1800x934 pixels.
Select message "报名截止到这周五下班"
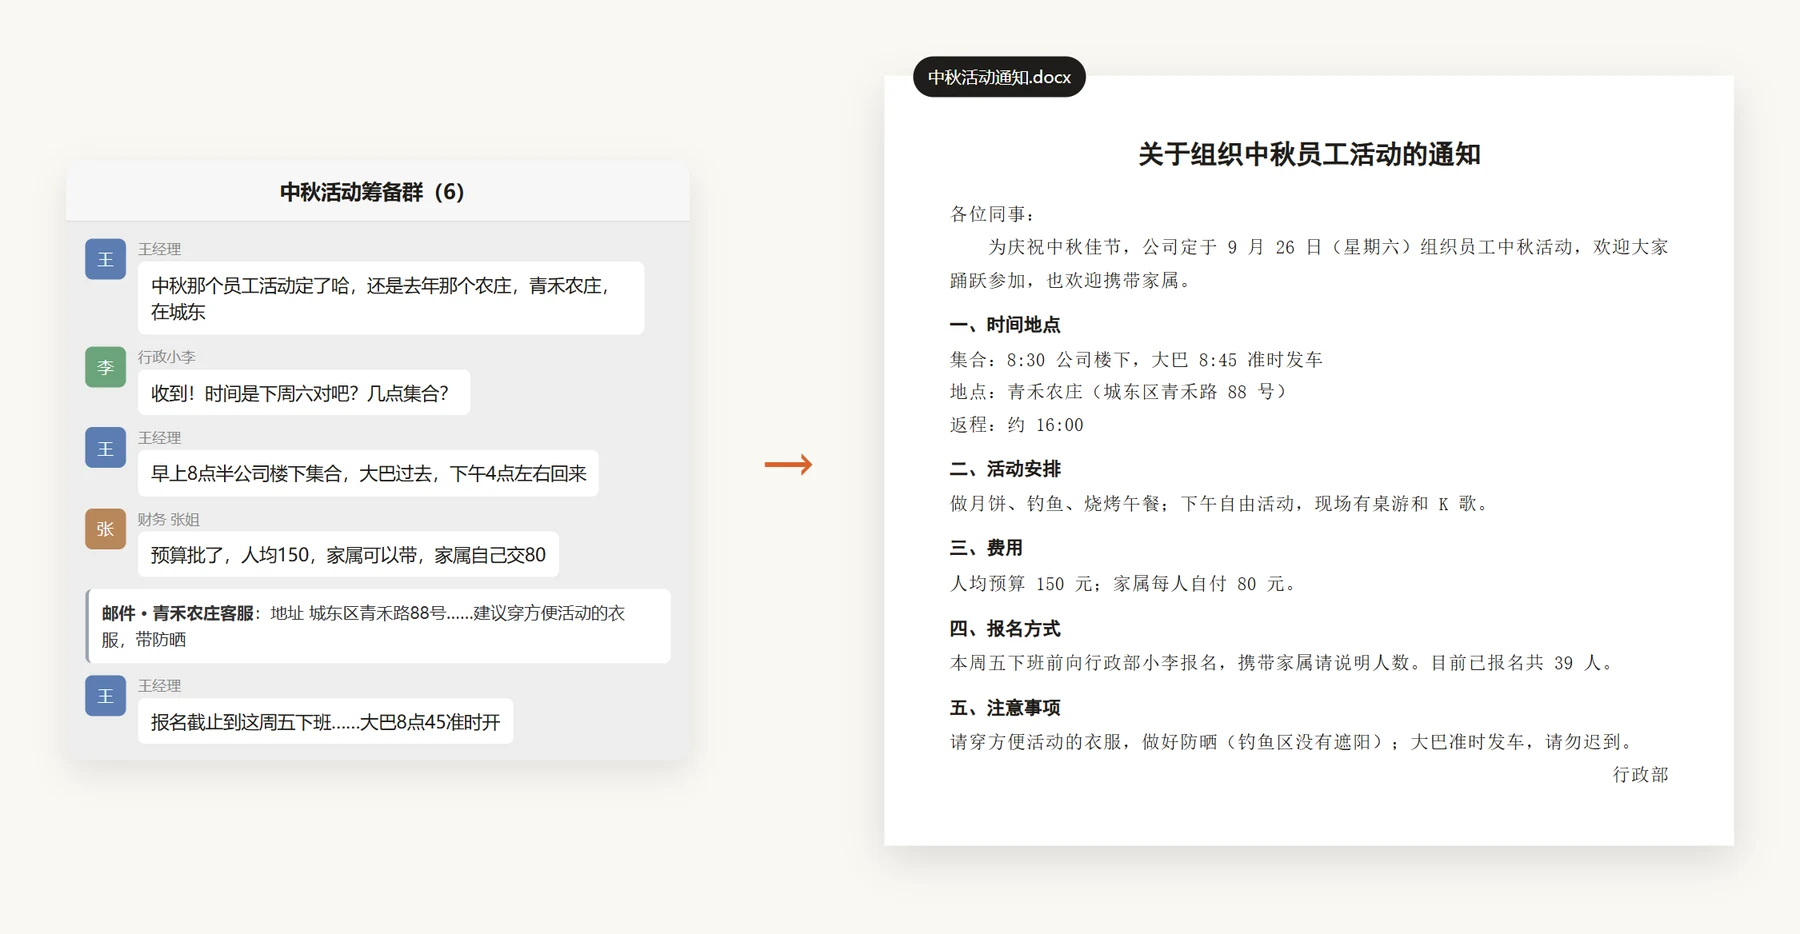coord(325,721)
